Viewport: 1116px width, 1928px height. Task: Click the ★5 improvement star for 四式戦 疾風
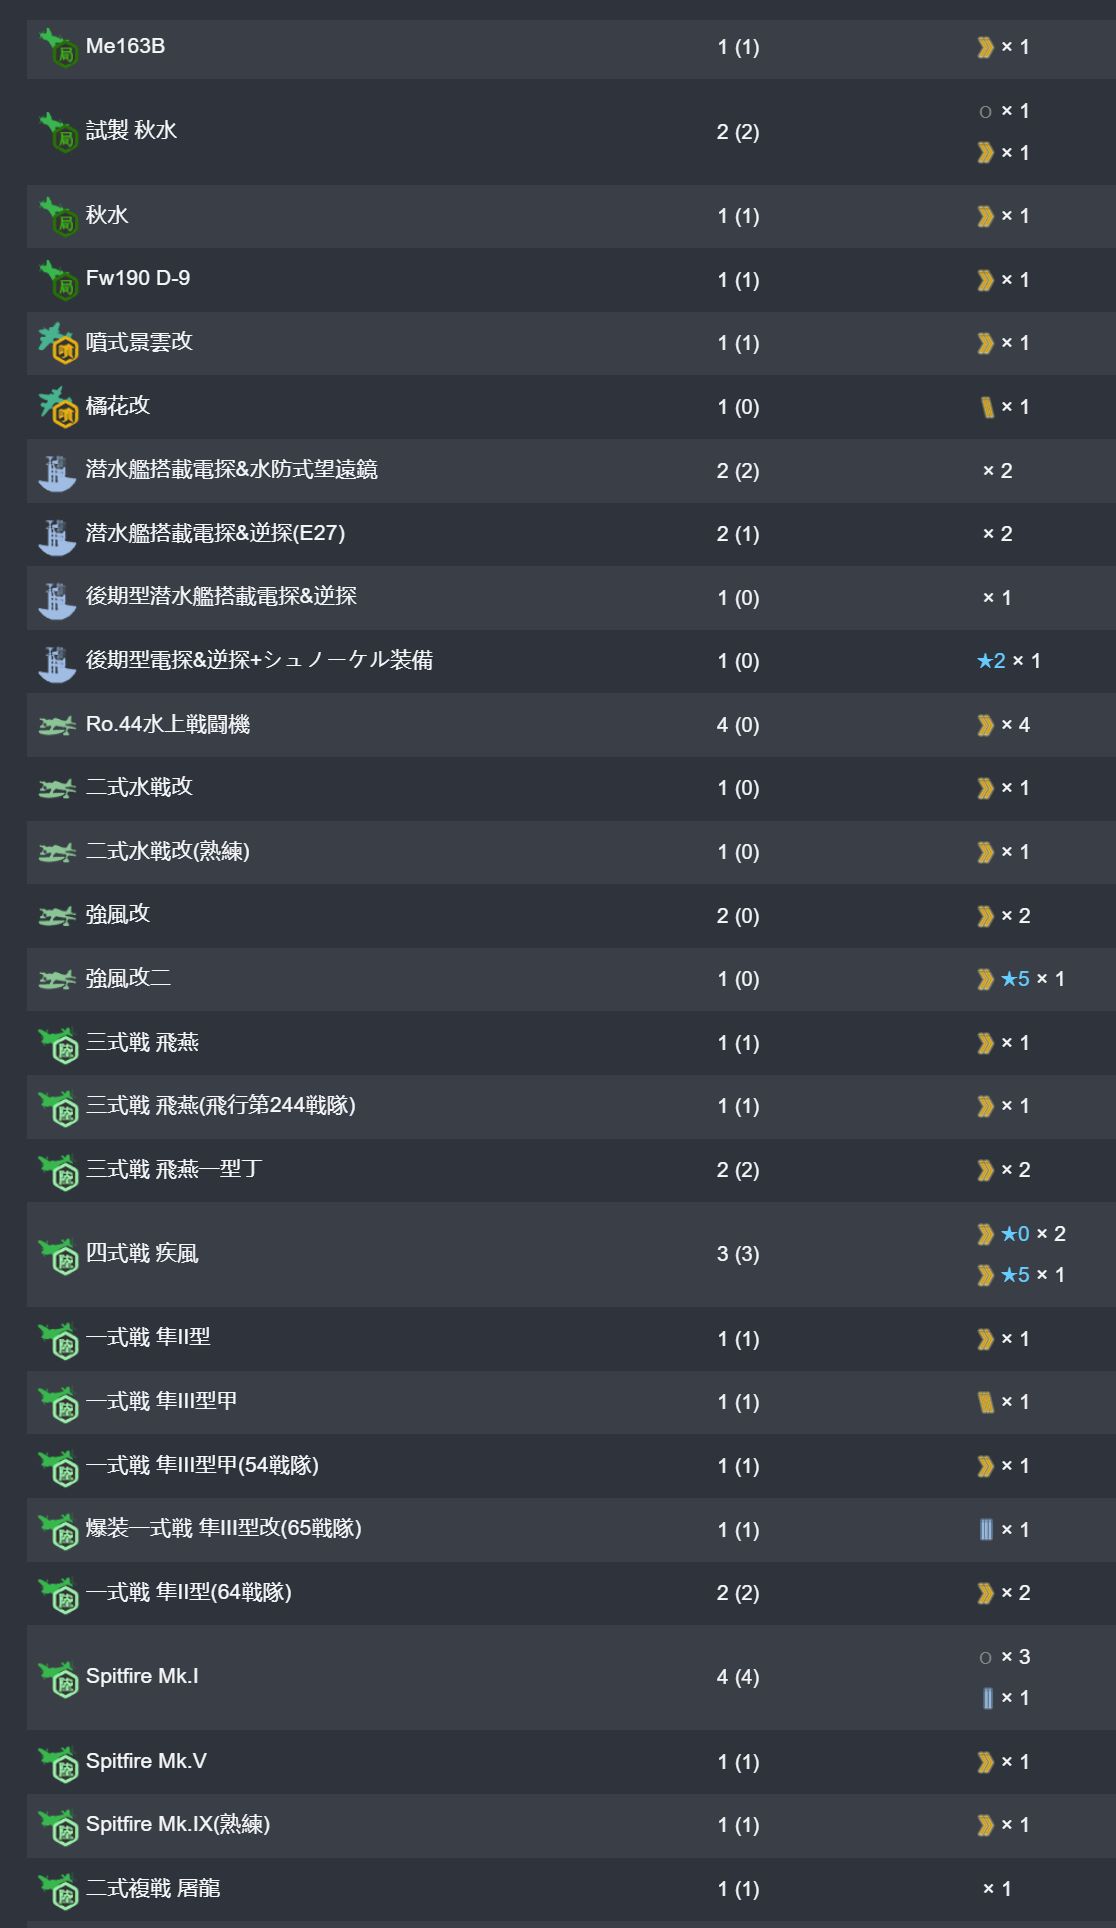click(x=1015, y=1275)
